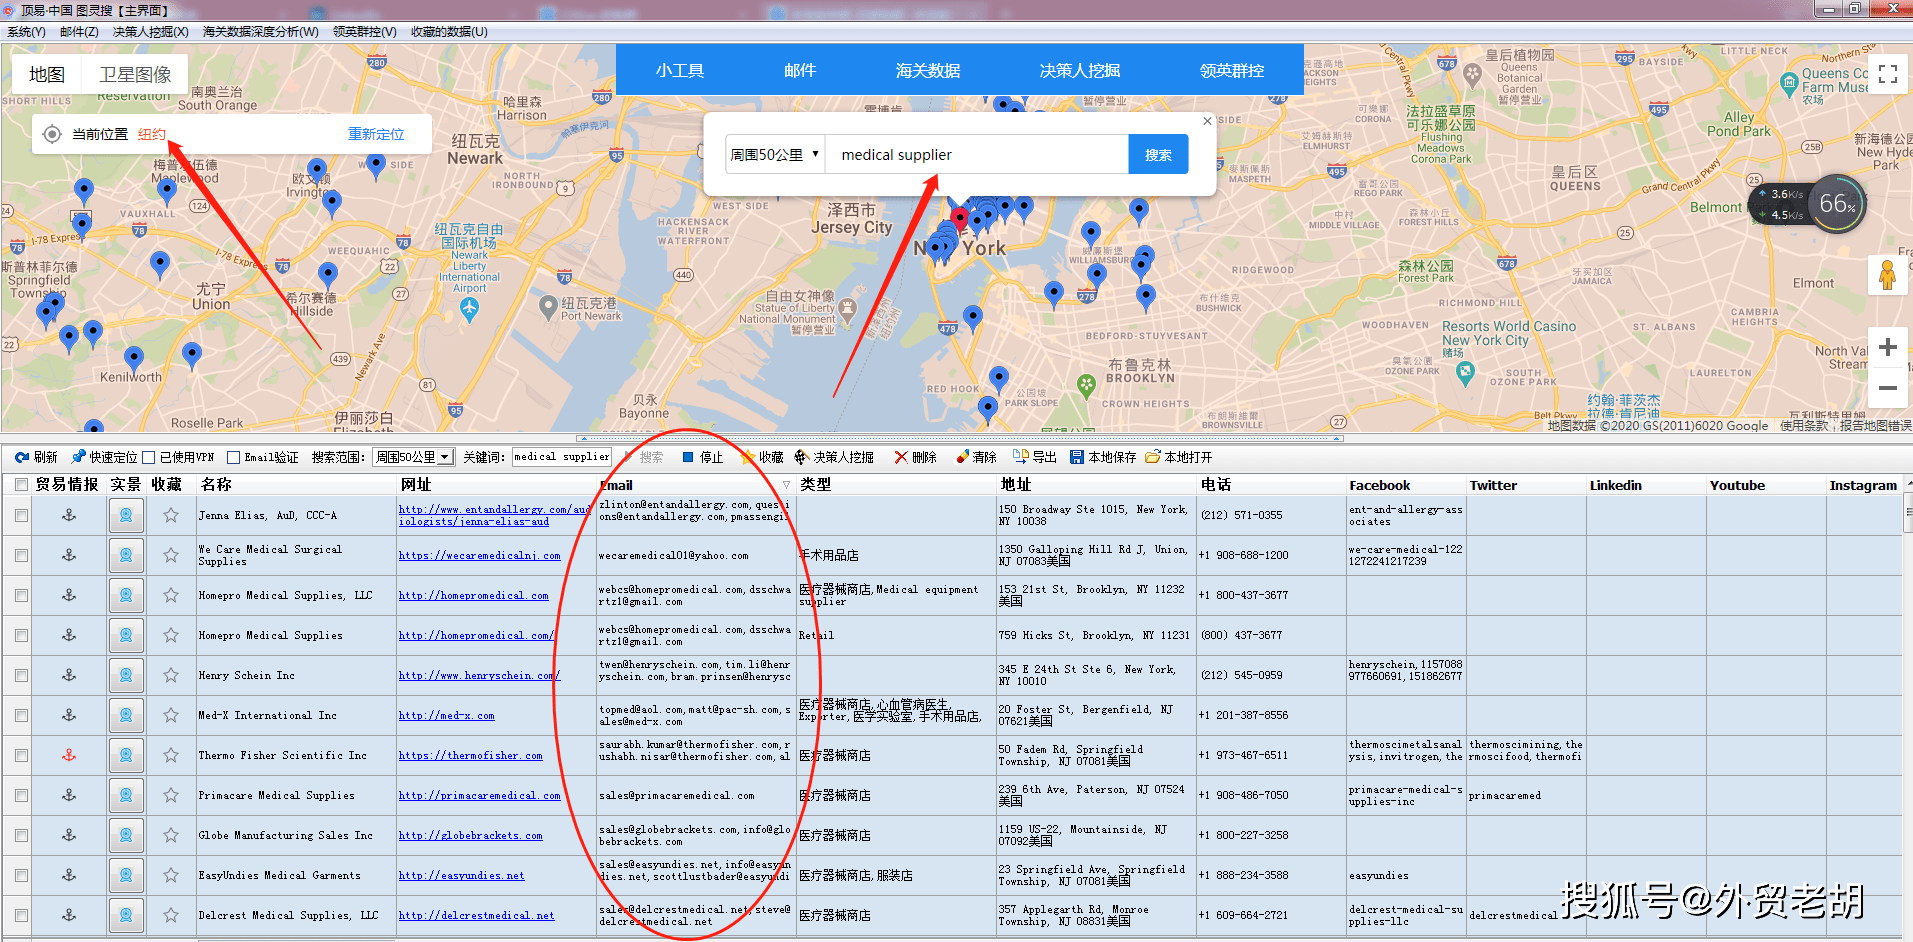This screenshot has height=942, width=1913.
Task: Open the thermofisher.com link
Action: [470, 755]
